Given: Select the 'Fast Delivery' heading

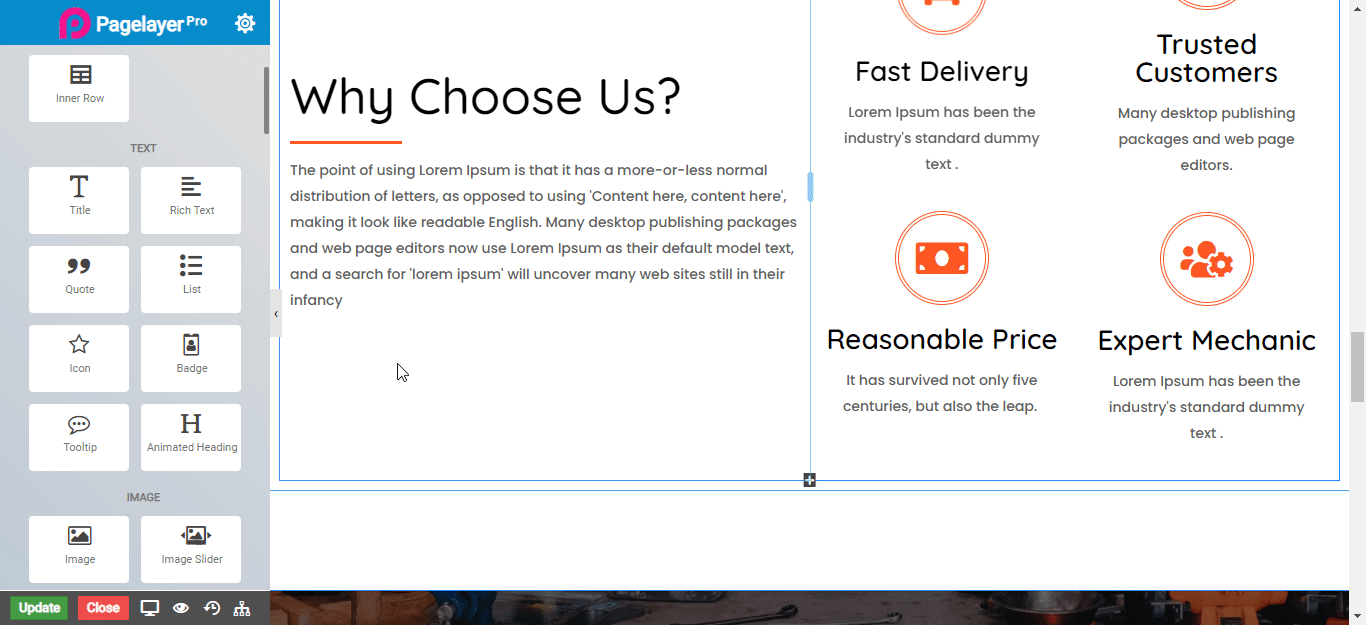Looking at the screenshot, I should pyautogui.click(x=942, y=72).
